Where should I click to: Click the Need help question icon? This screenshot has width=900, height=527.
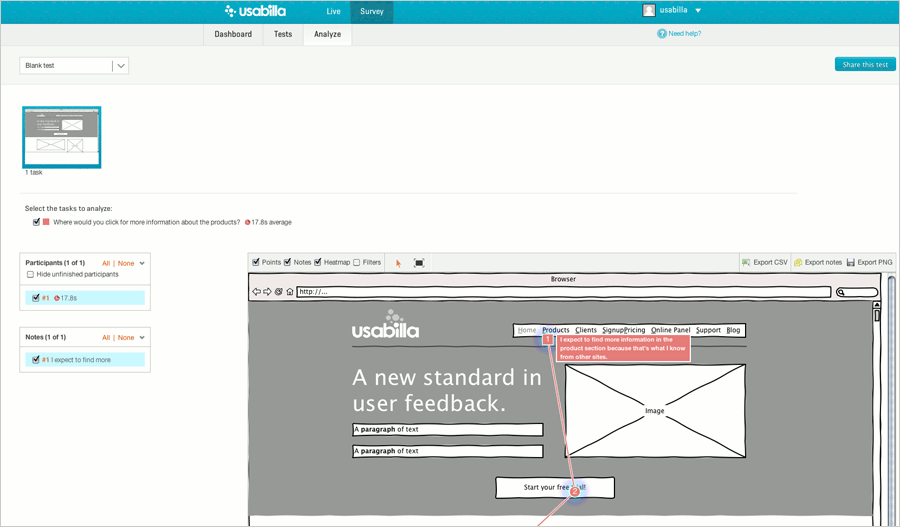click(661, 34)
